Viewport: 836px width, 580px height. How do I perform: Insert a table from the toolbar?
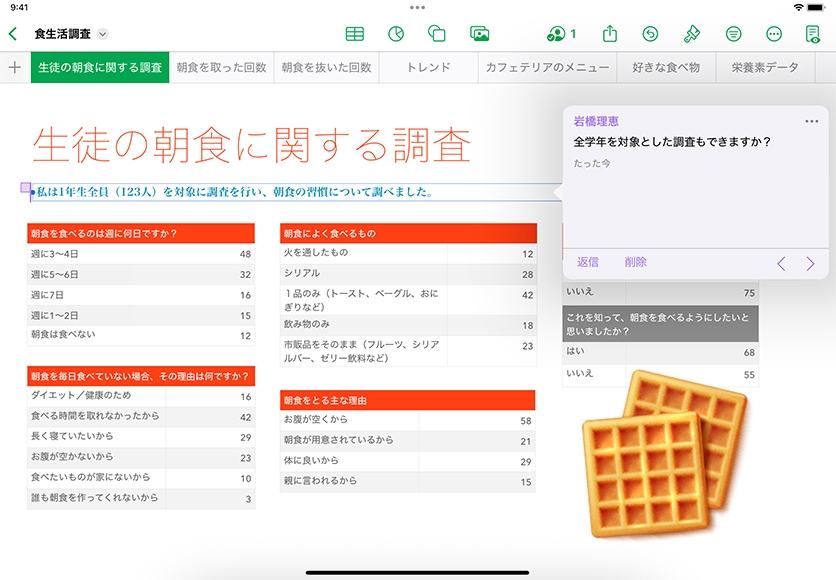(354, 34)
